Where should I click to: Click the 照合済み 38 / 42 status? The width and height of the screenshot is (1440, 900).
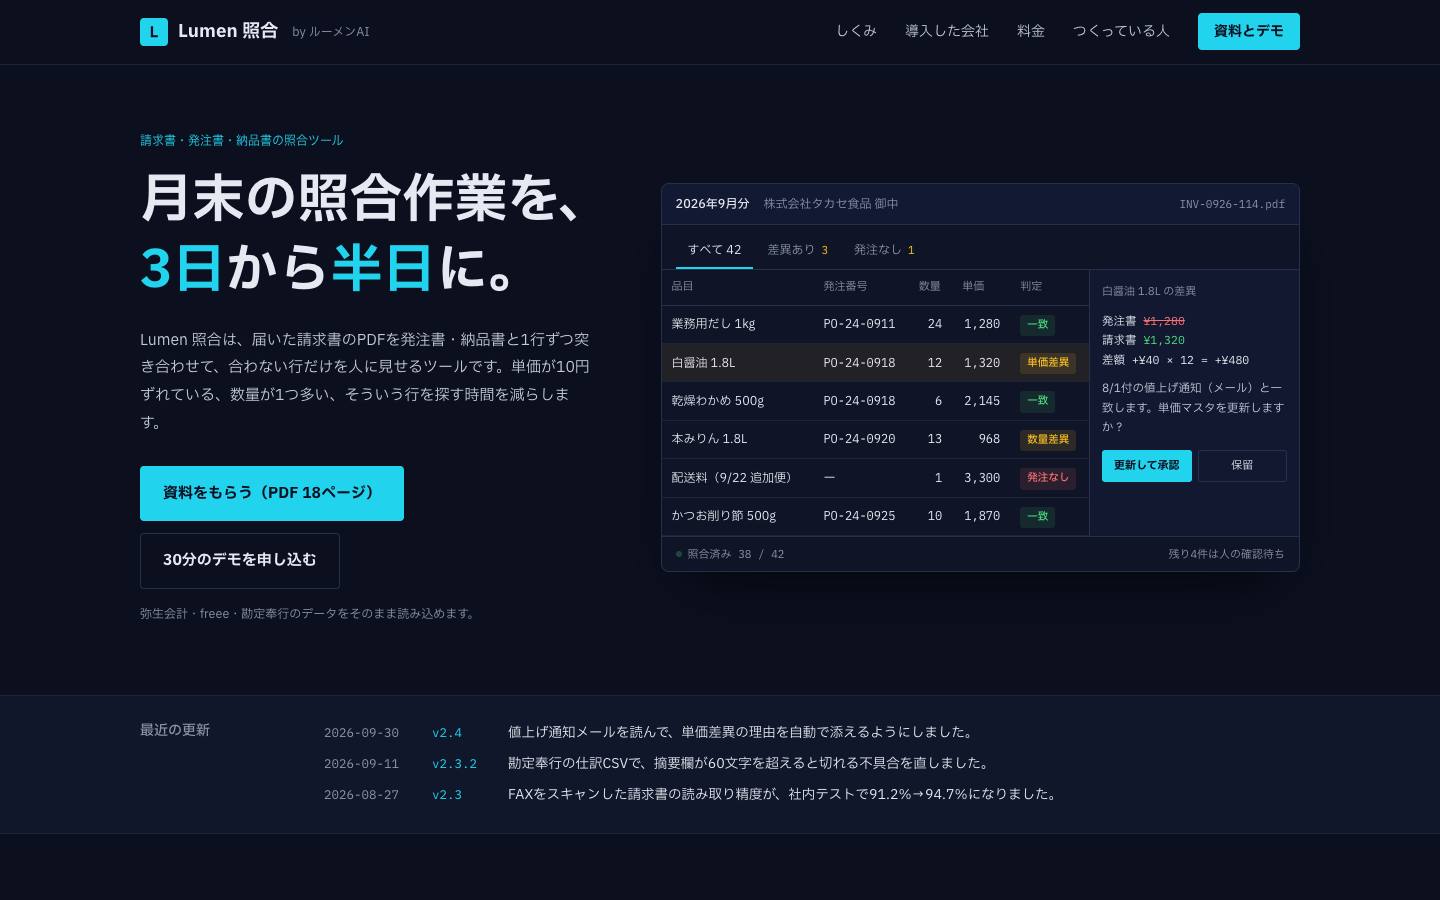coord(730,554)
